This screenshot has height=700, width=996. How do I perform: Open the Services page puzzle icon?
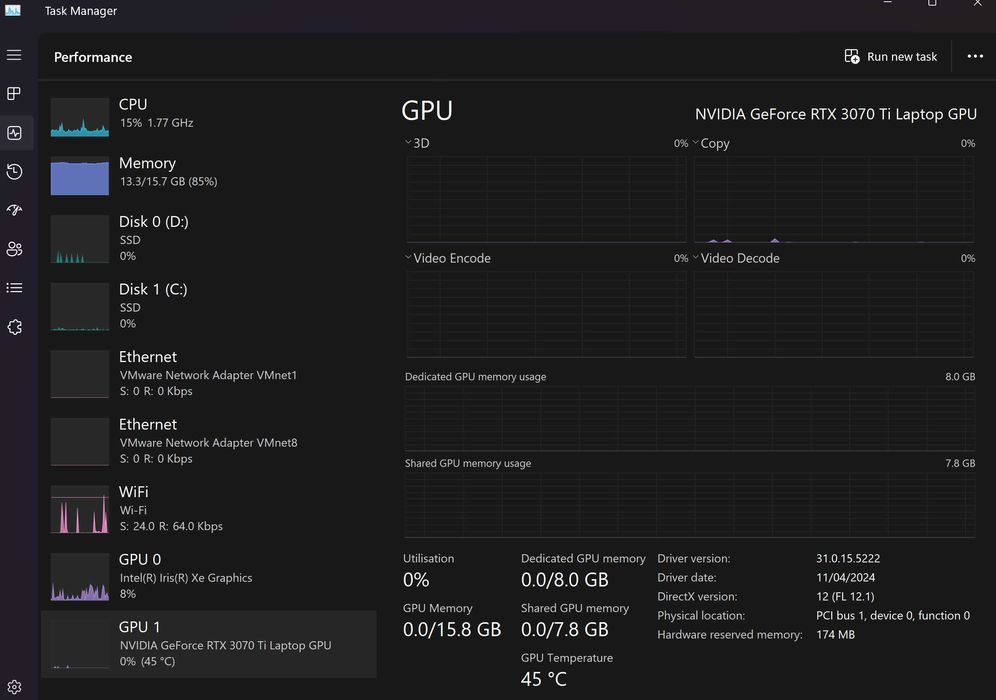[x=14, y=327]
